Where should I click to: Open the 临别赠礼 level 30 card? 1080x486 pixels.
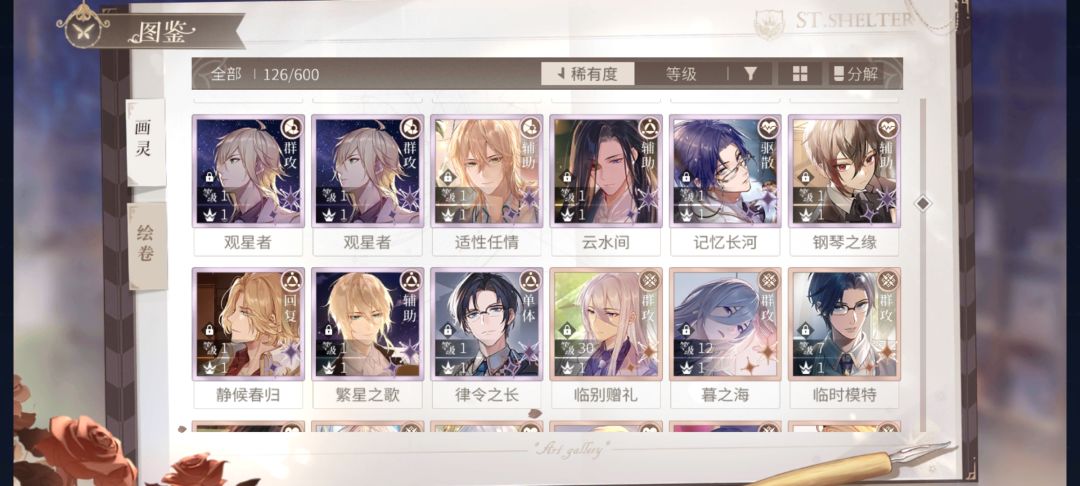[x=606, y=324]
